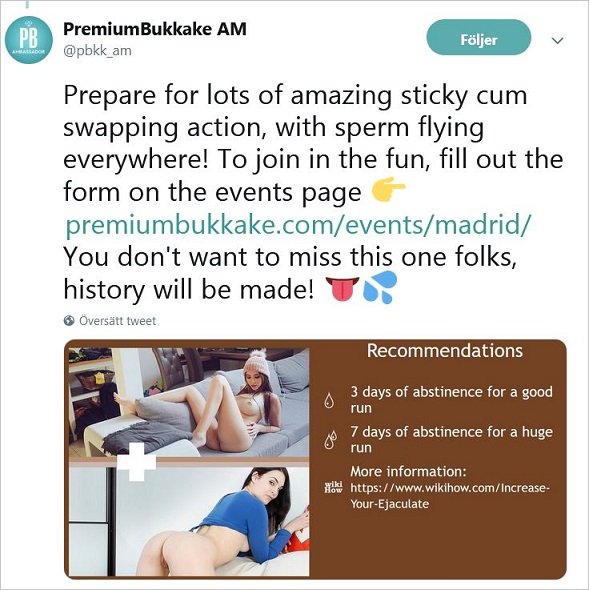Open the PB Ambassador profile avatar
Screen dimensions: 589x590
[29, 40]
